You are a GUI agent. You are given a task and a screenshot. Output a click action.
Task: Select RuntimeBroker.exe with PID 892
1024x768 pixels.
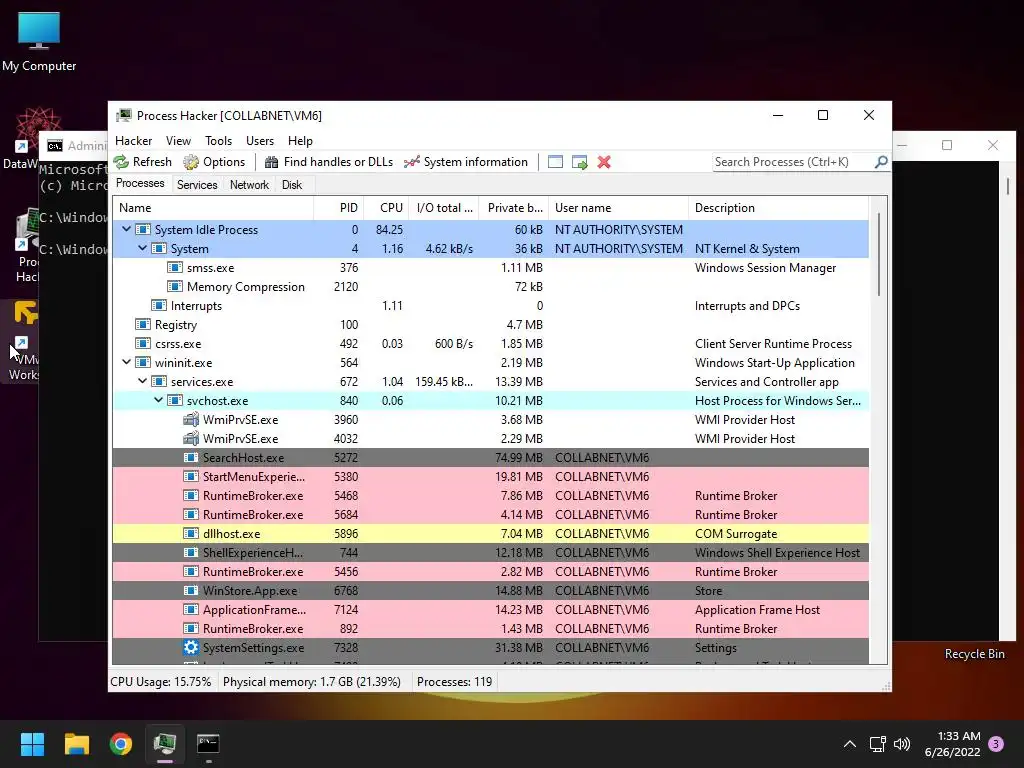490,628
